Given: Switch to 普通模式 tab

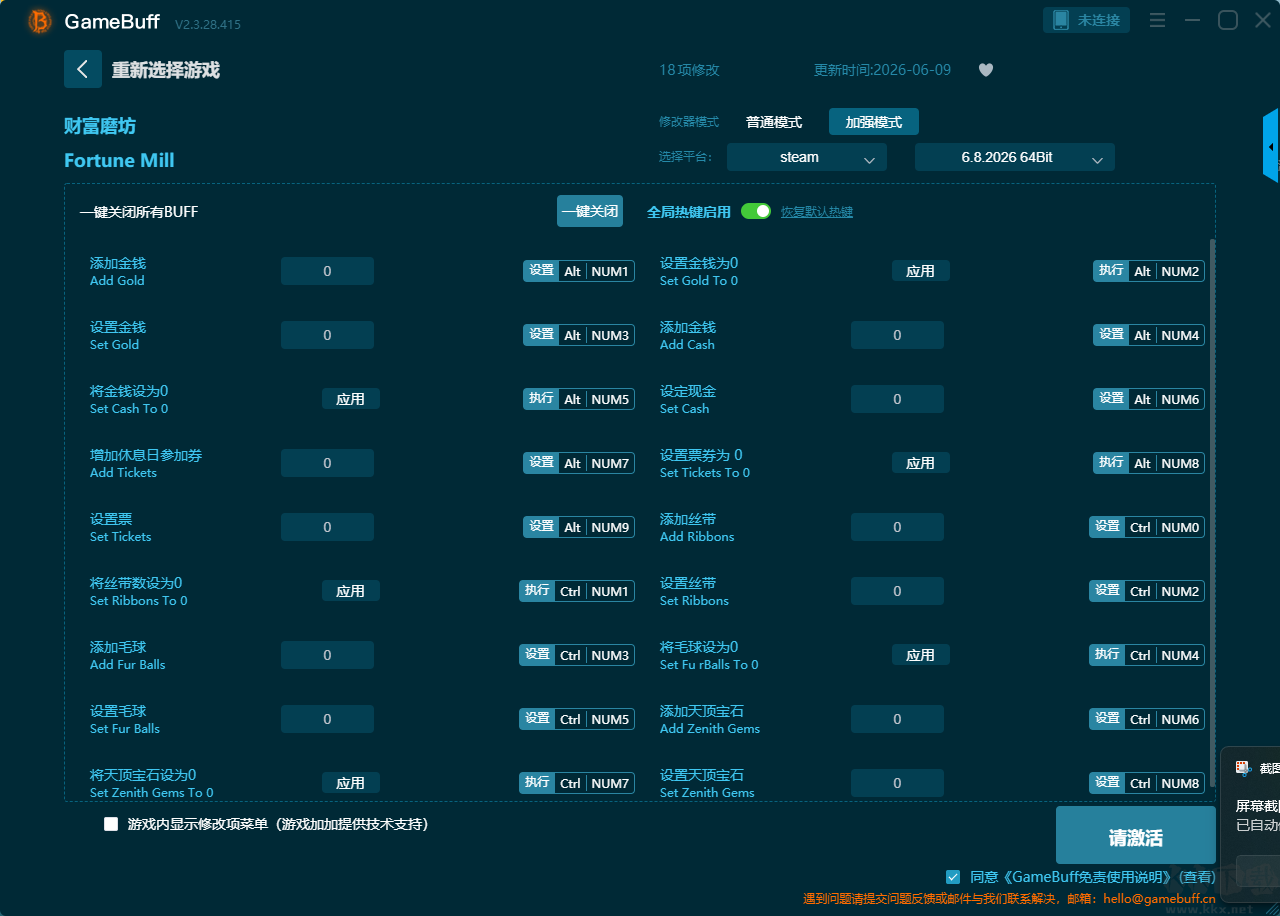Looking at the screenshot, I should point(774,122).
